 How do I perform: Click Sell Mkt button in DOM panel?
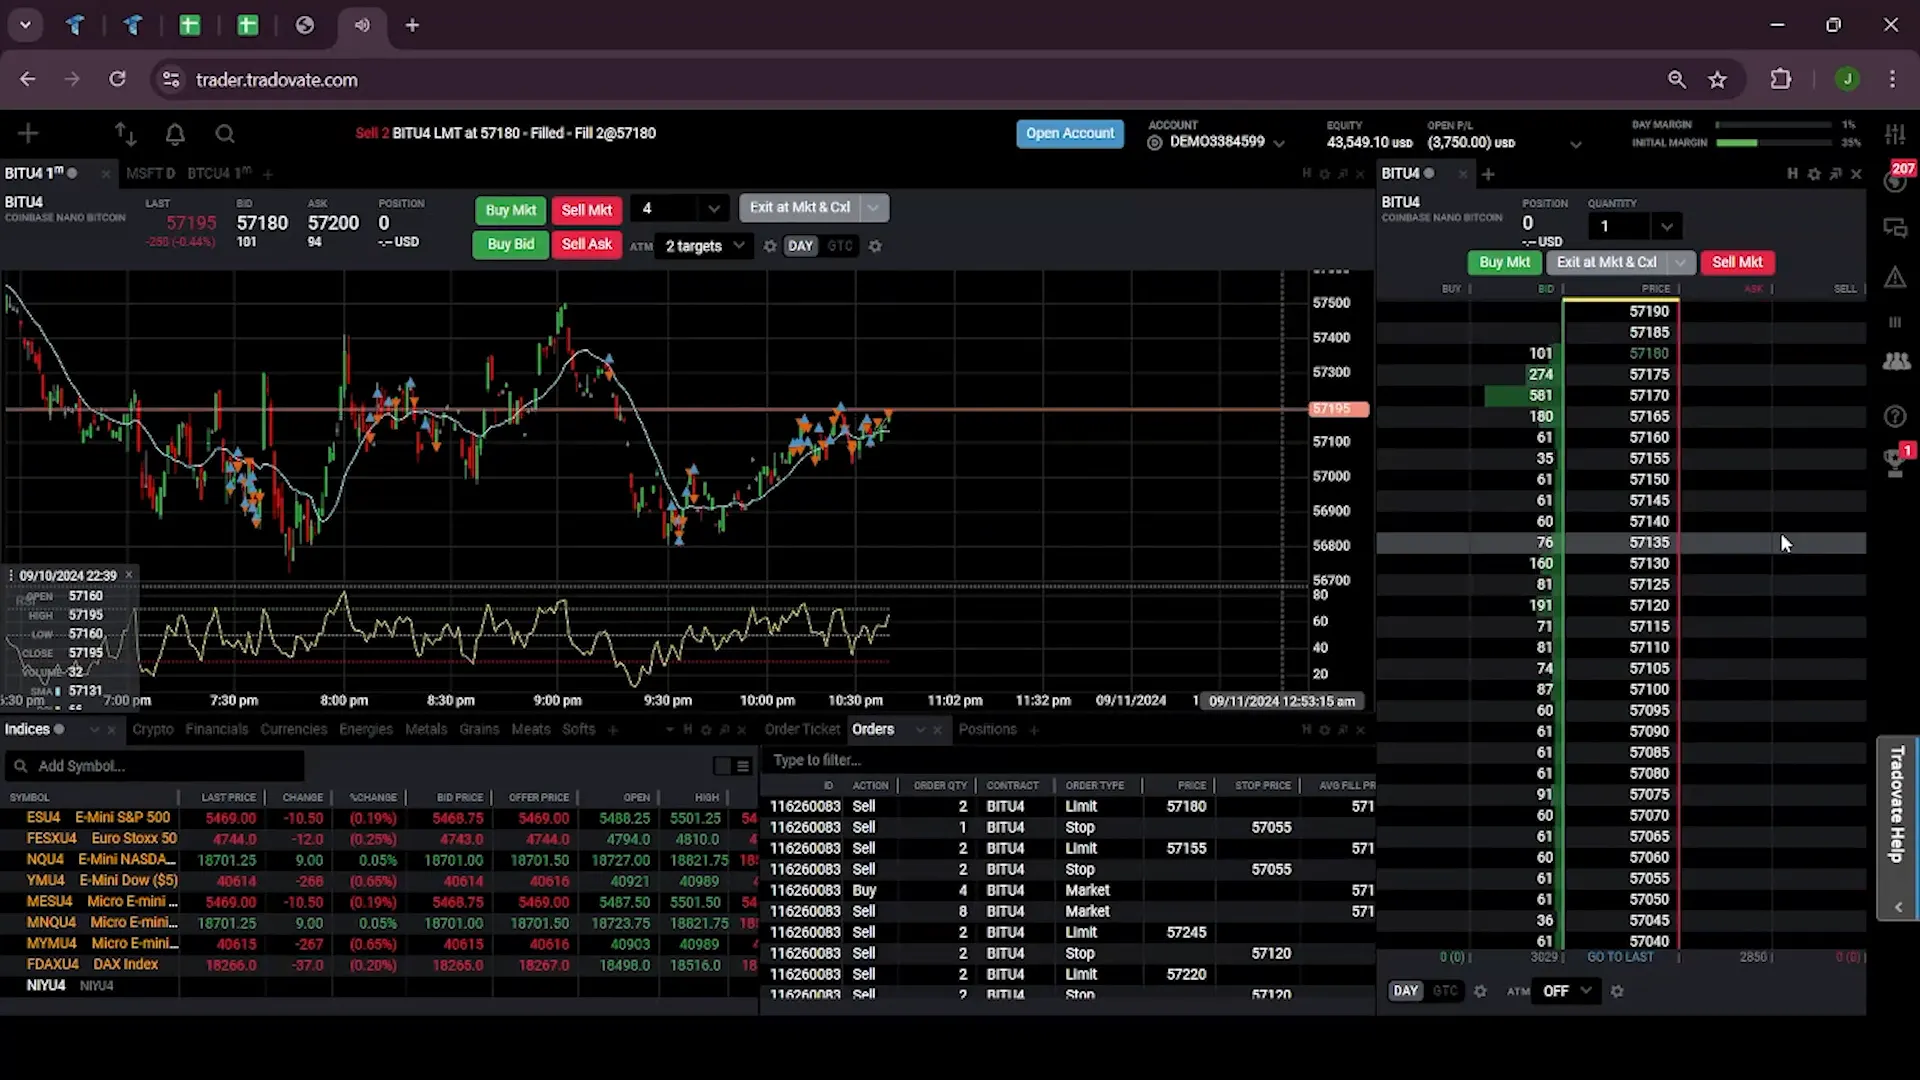1737,263
